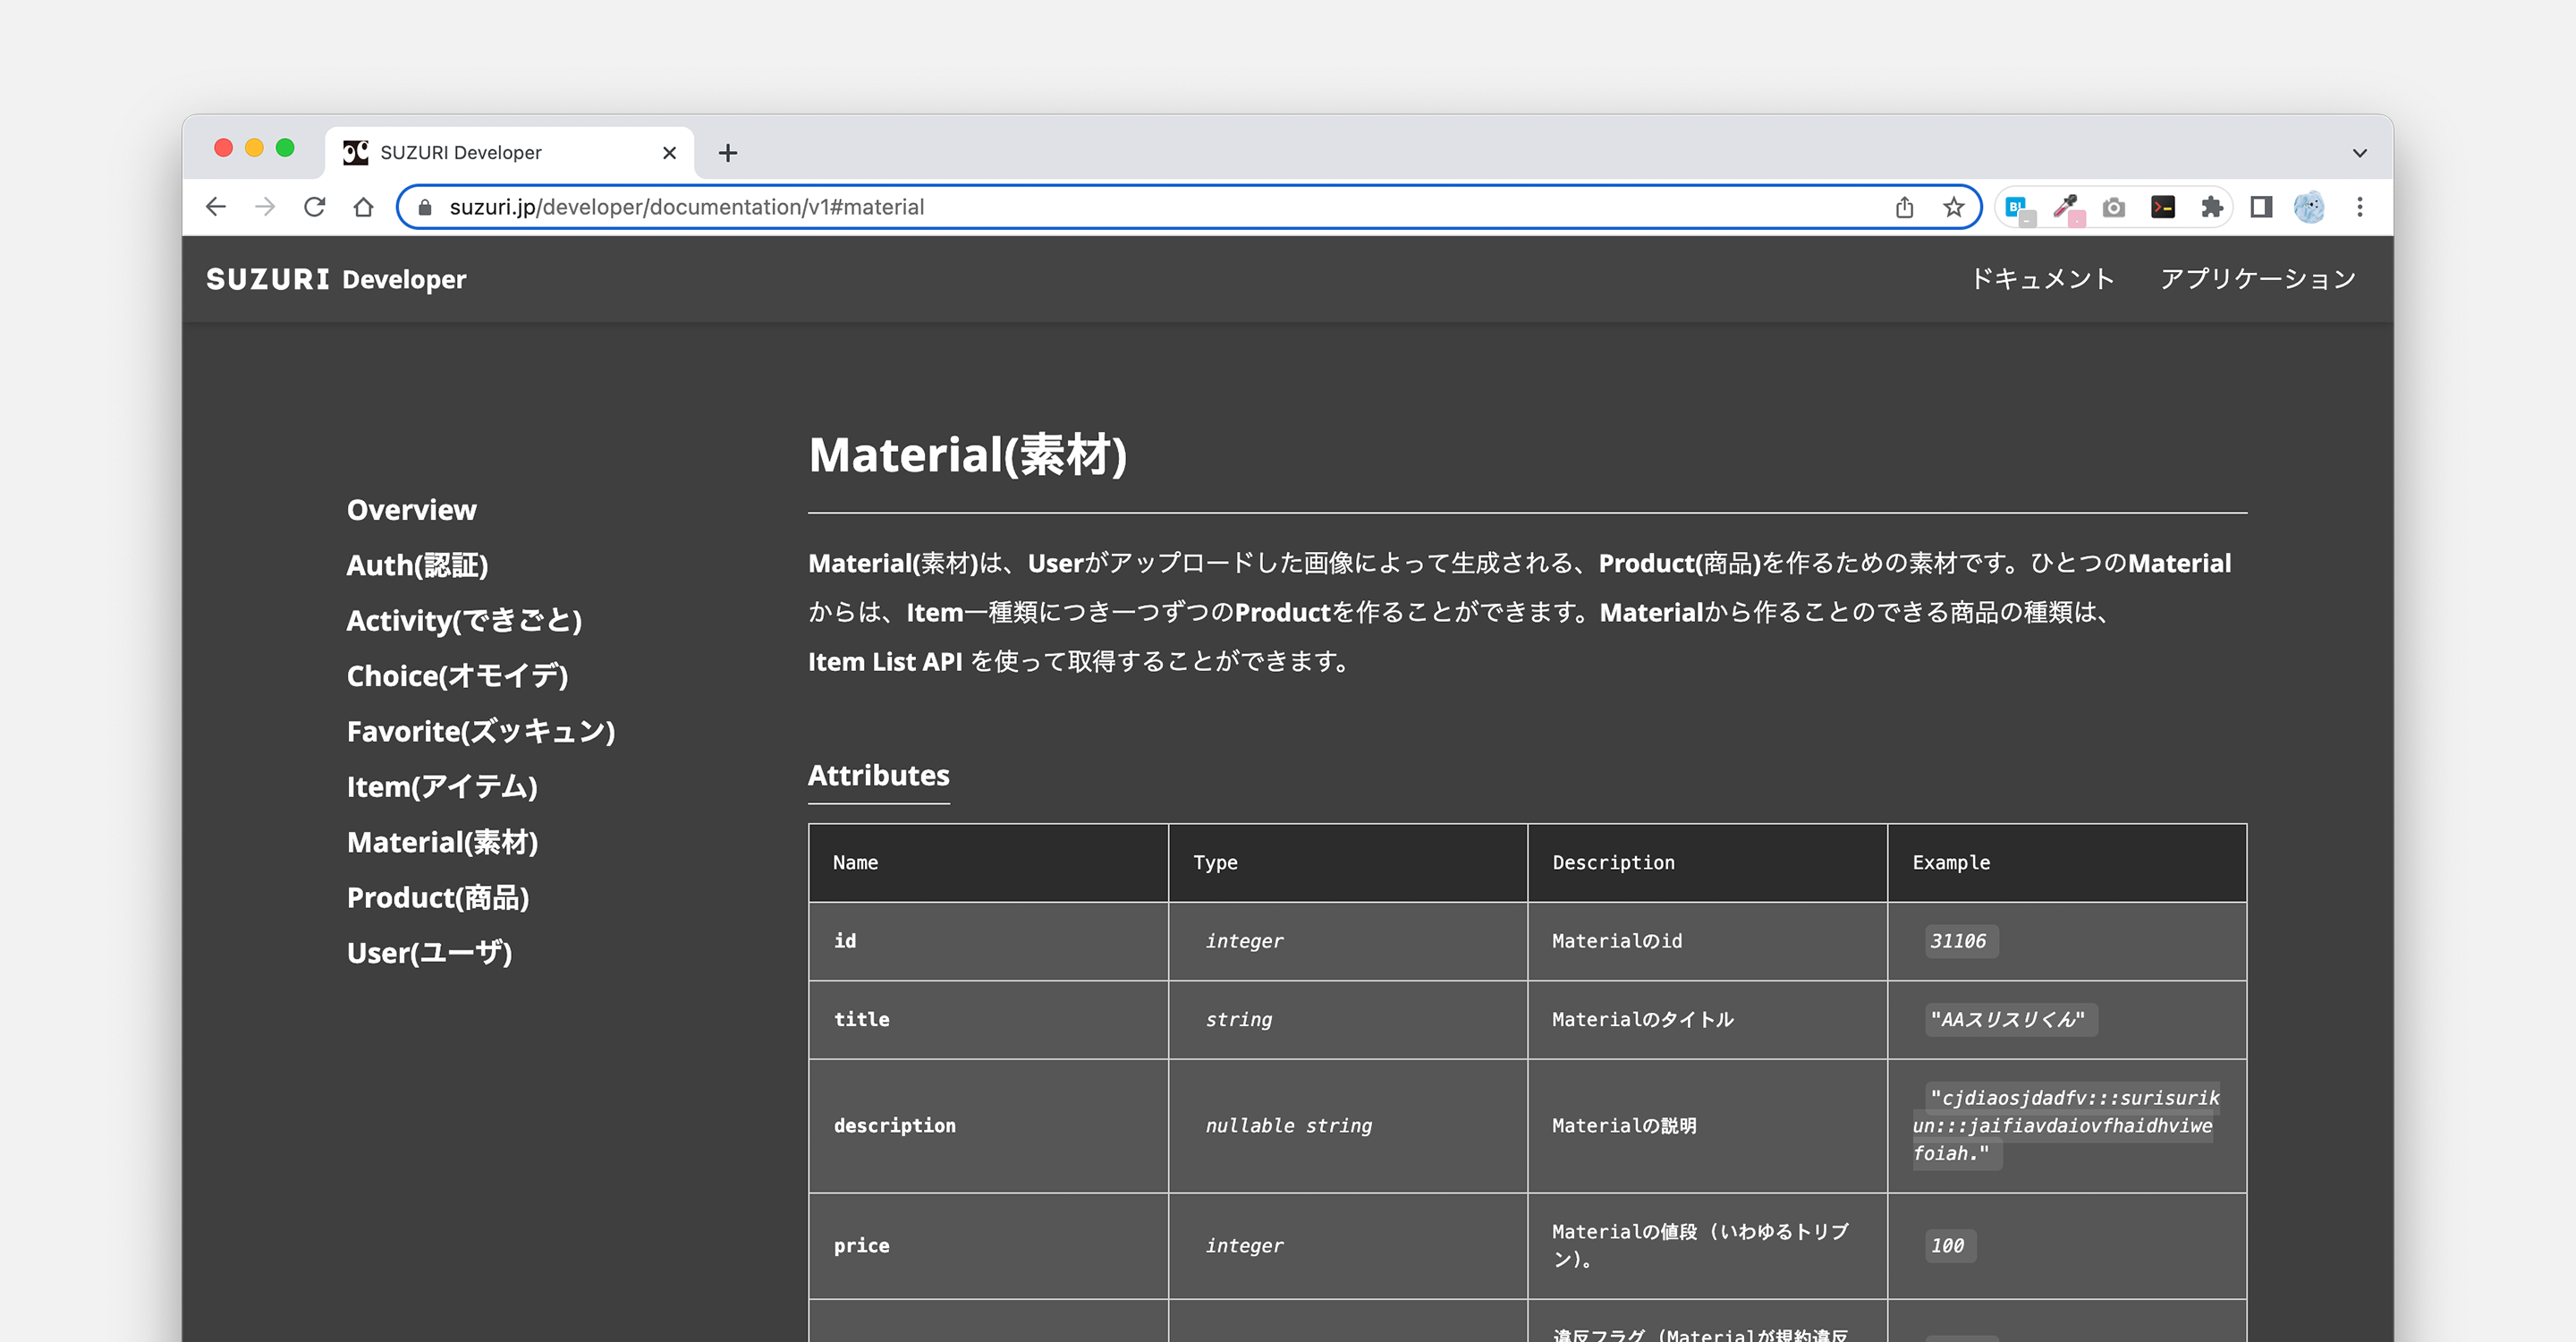The width and height of the screenshot is (2576, 1342).
Task: Open the puzzle-piece Extensions menu
Action: point(2212,207)
